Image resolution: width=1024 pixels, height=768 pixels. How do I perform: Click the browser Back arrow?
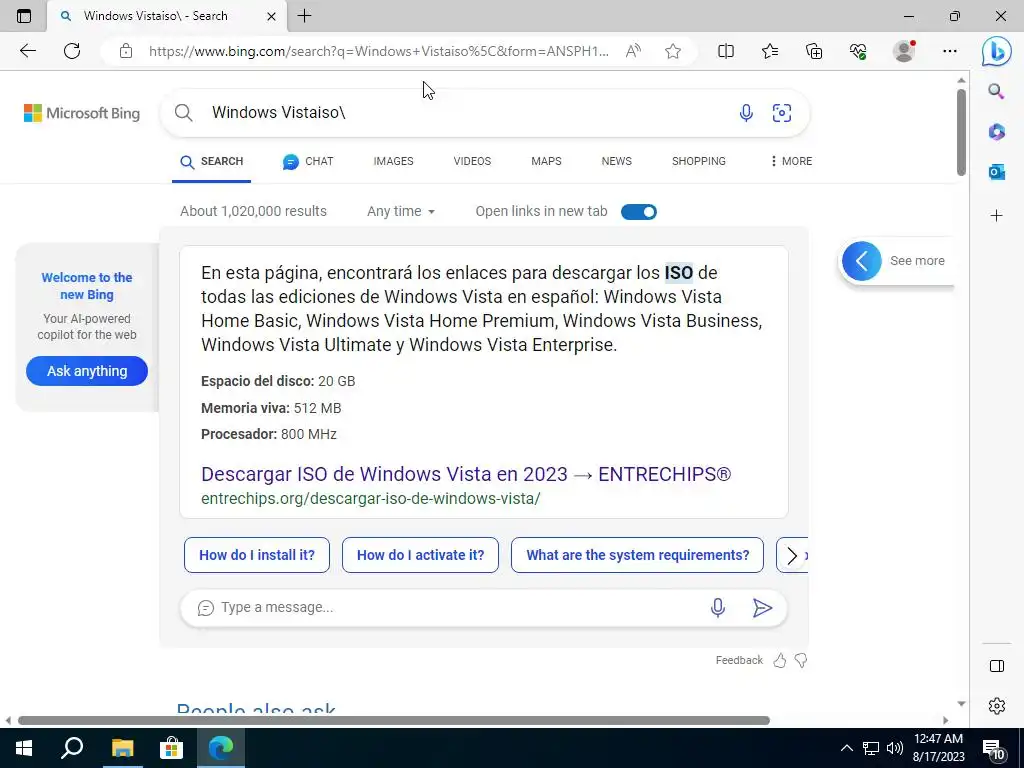pyautogui.click(x=27, y=51)
